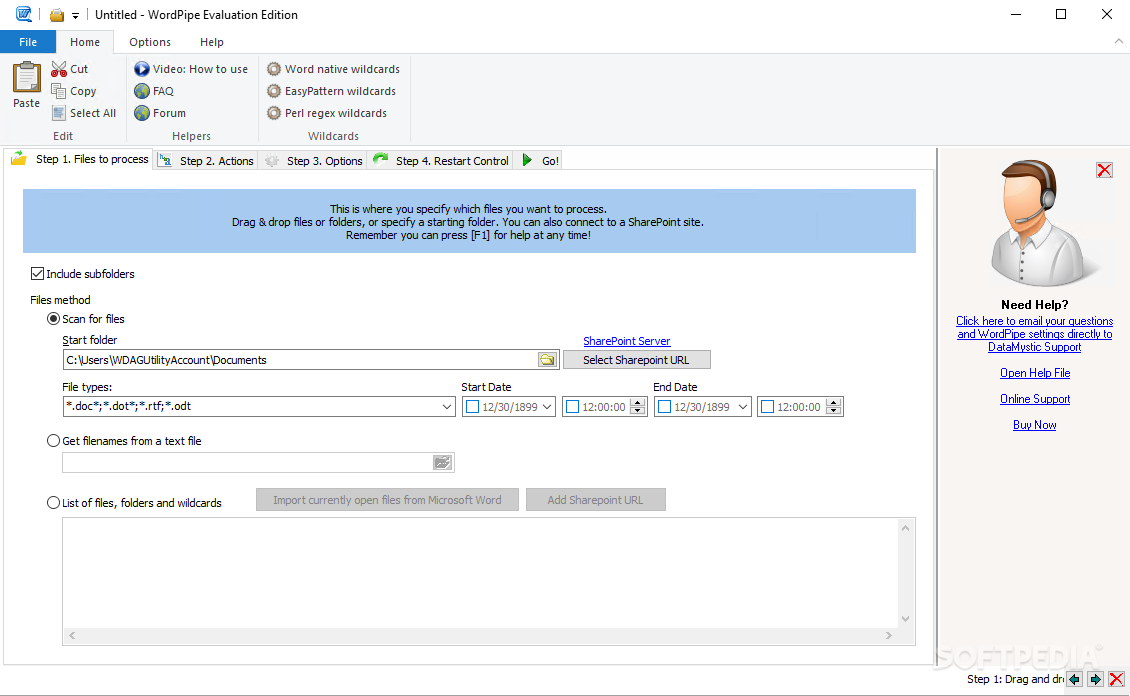1130x696 pixels.
Task: Enable the Start Date date checkbox
Action: (x=473, y=407)
